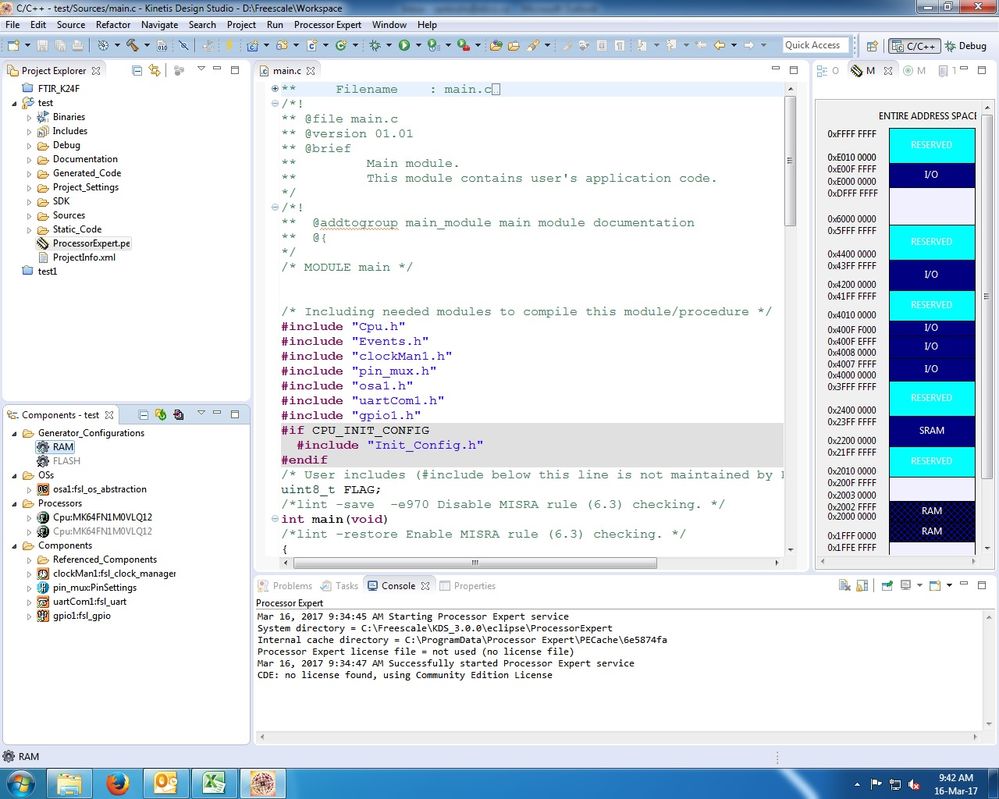Screen dimensions: 999x799
Task: Click RESERVED block at 0xFFFF FFFF
Action: (931, 145)
